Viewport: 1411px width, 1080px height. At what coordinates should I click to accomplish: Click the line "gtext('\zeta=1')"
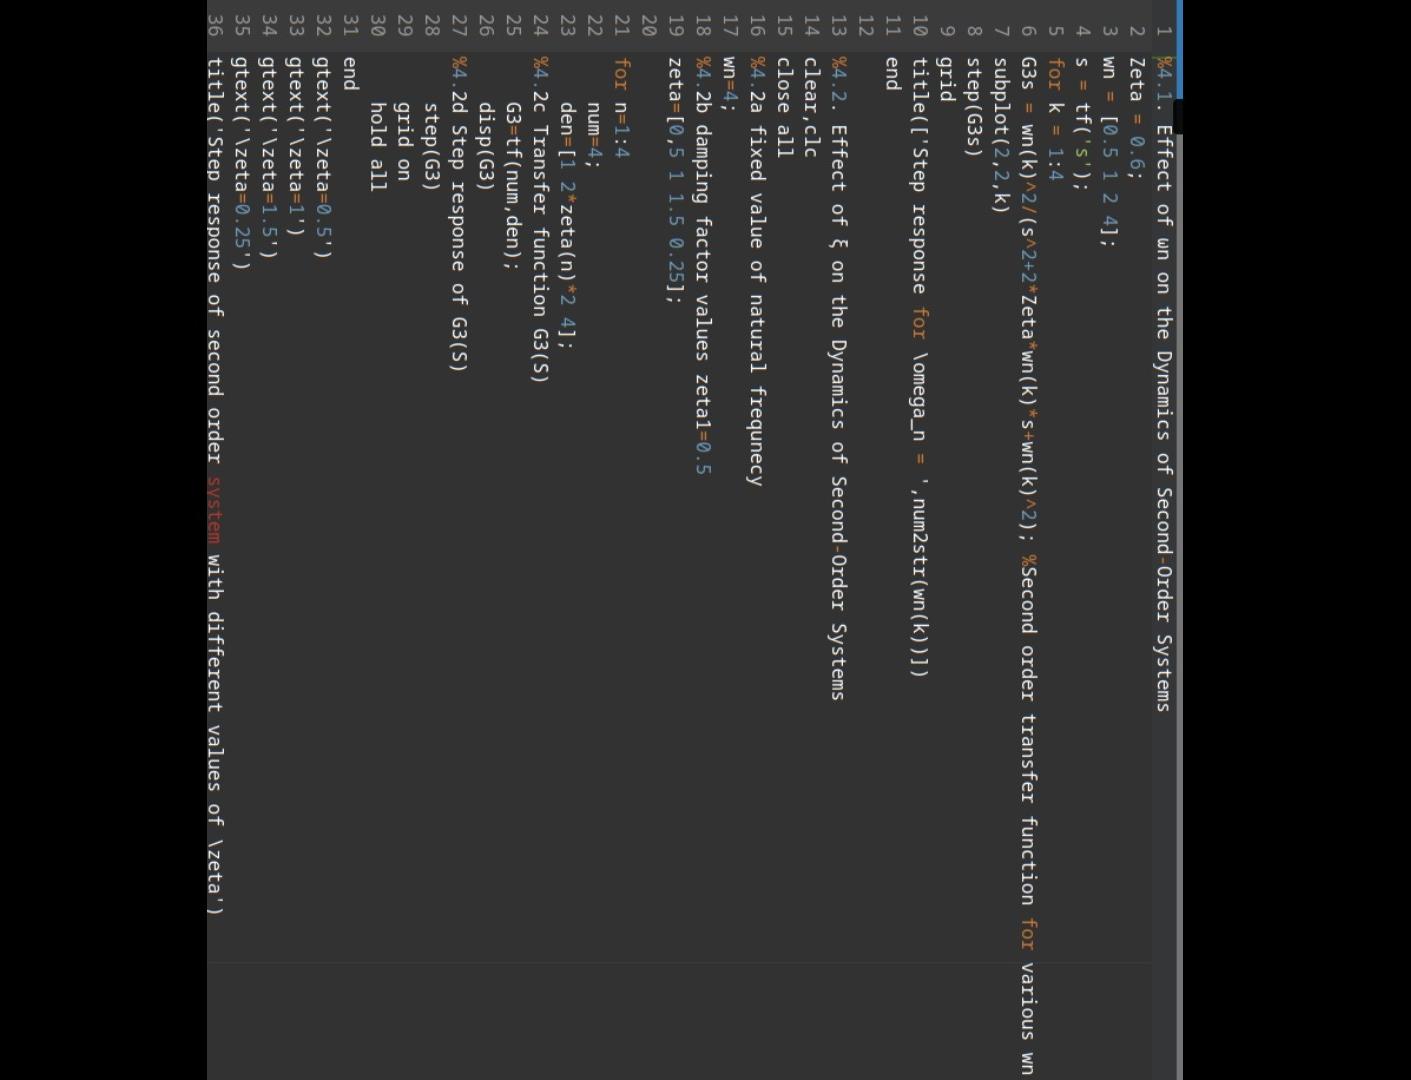click(297, 146)
